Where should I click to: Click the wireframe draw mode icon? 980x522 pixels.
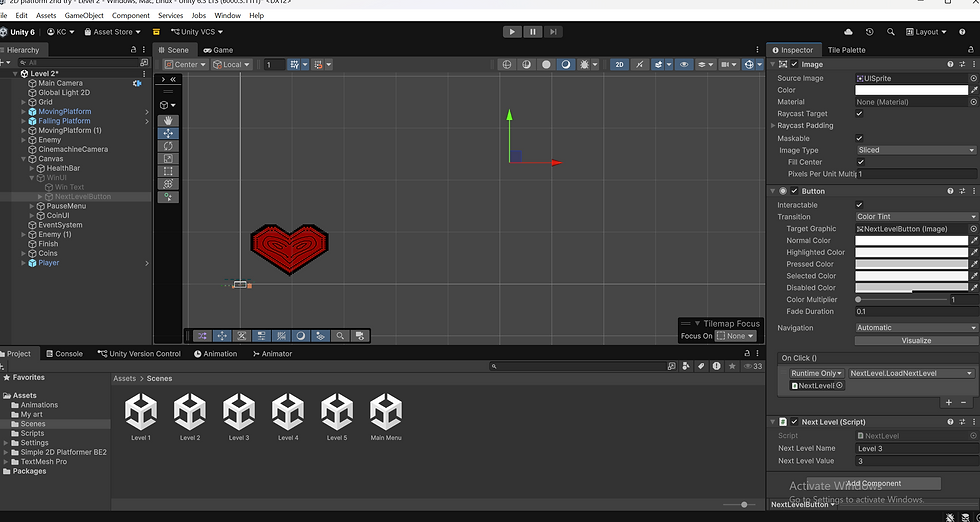pyautogui.click(x=507, y=64)
